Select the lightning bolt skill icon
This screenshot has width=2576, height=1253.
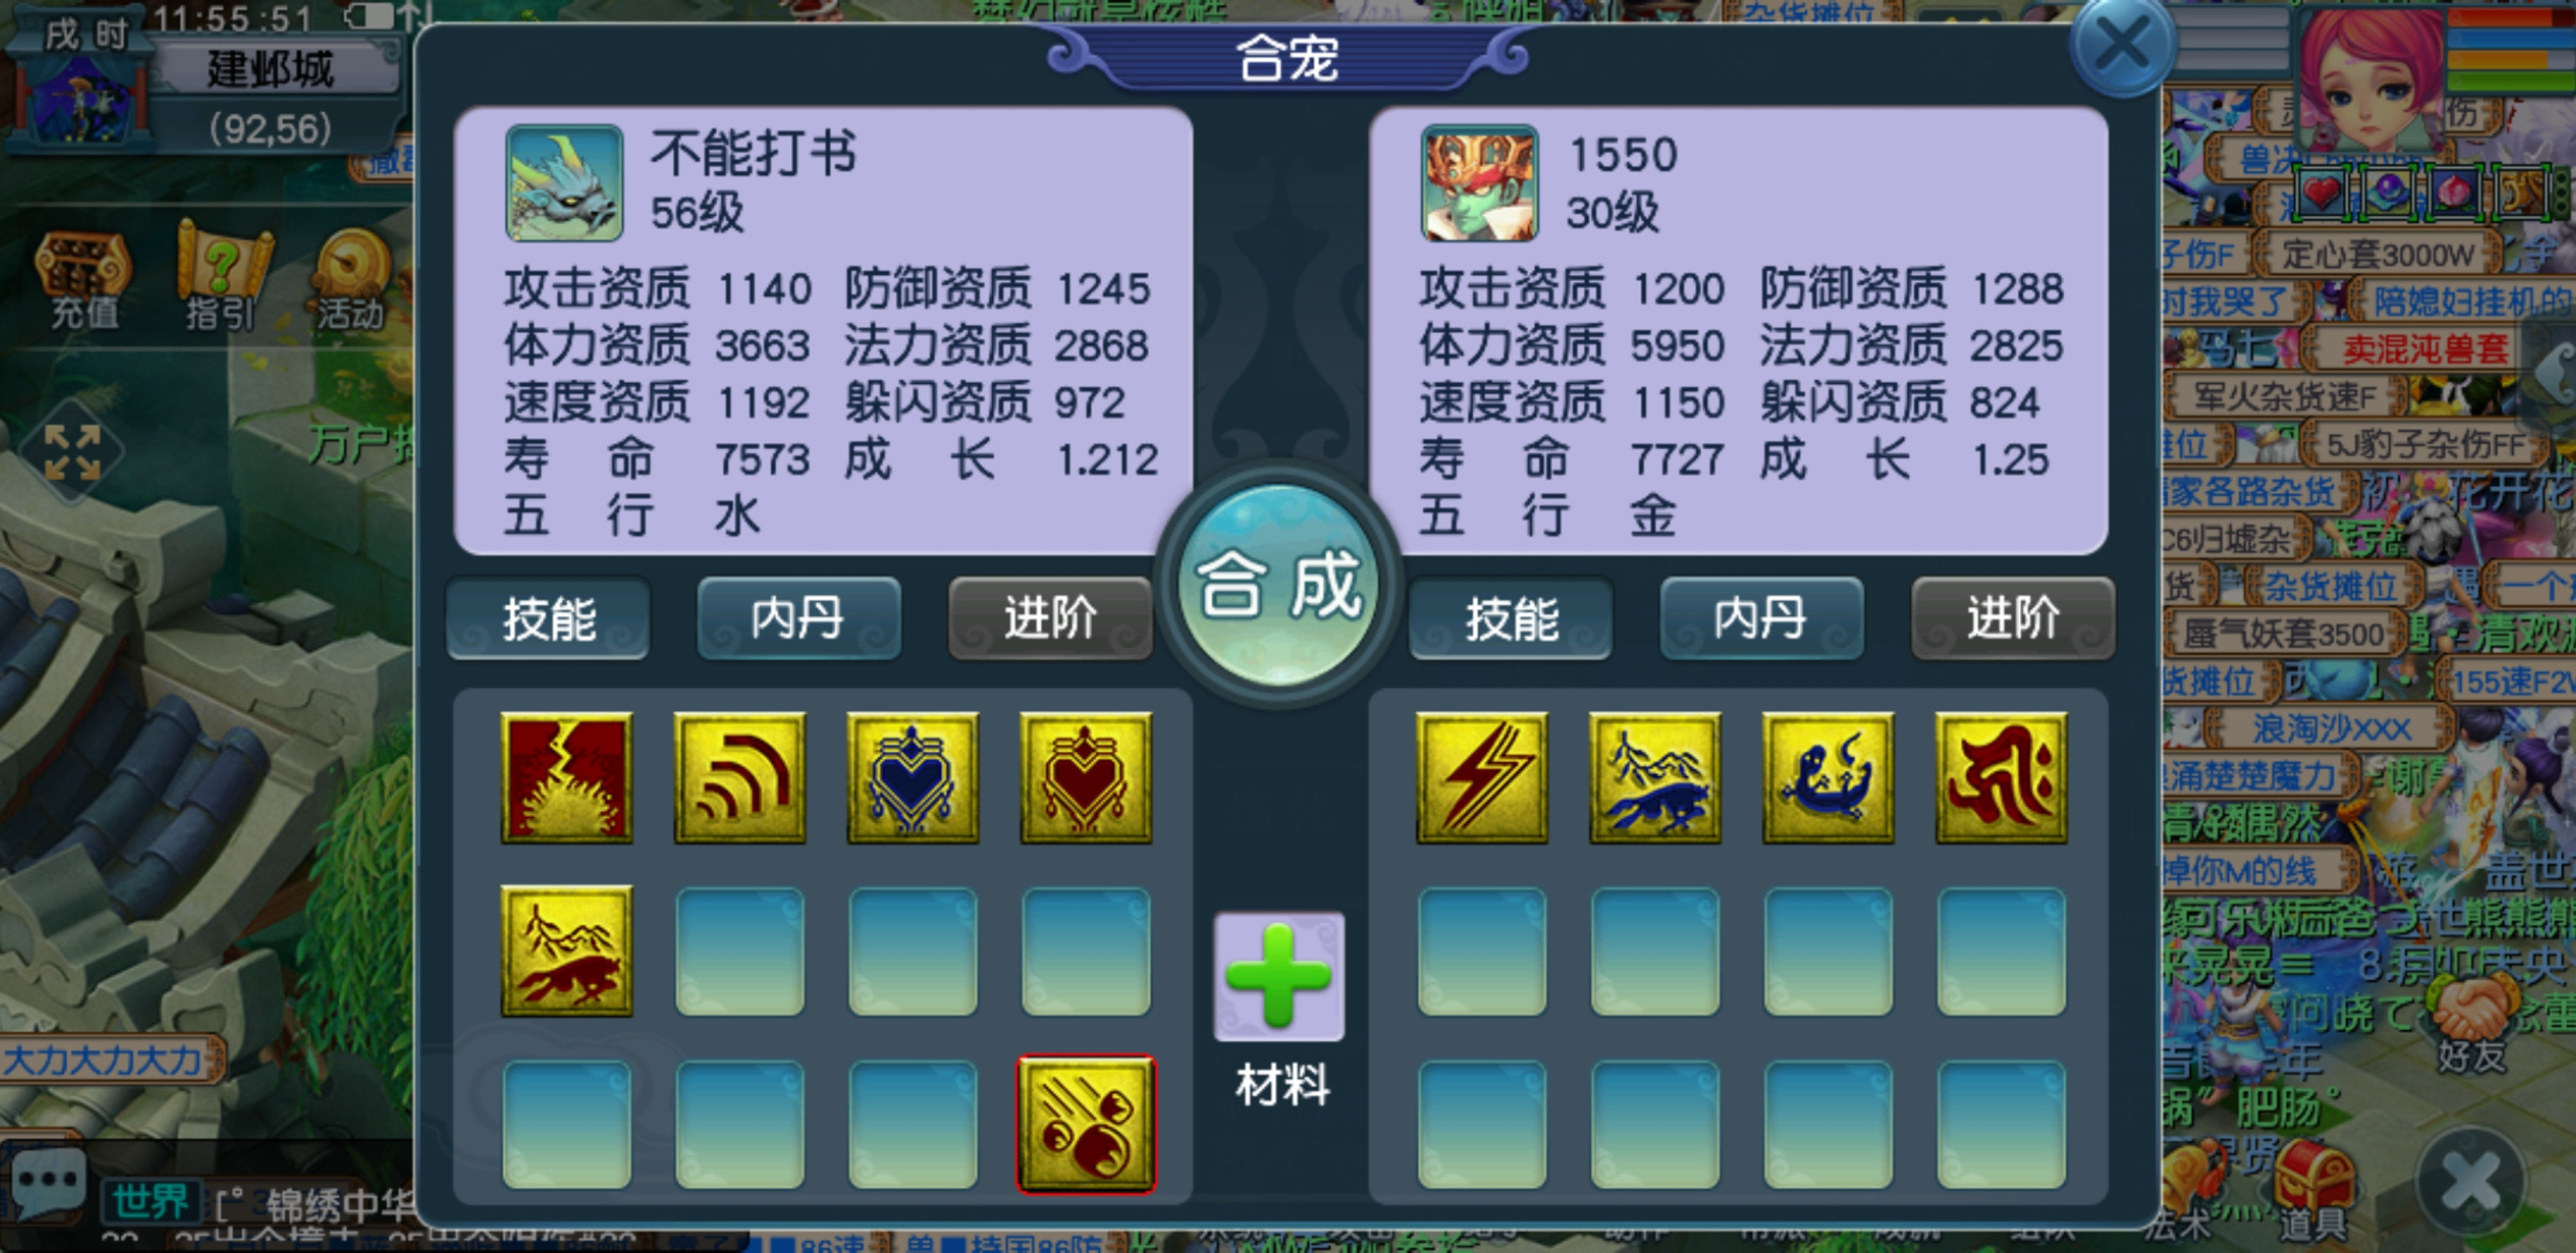1481,777
